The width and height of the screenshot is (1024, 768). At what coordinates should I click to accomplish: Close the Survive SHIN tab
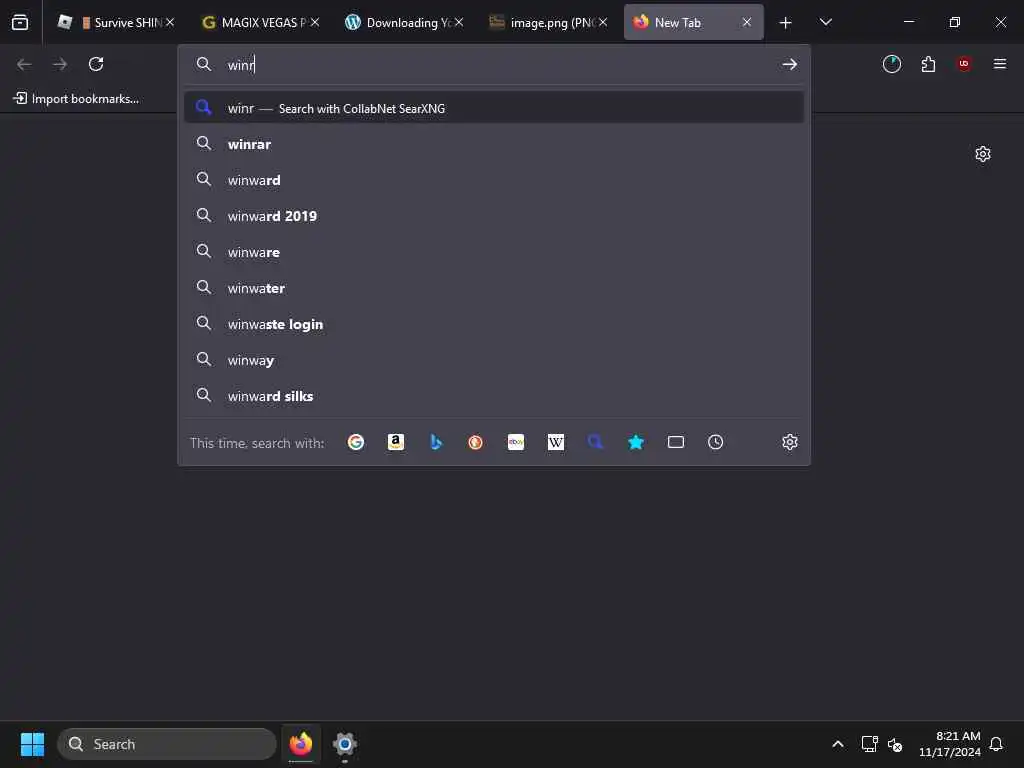pyautogui.click(x=170, y=22)
